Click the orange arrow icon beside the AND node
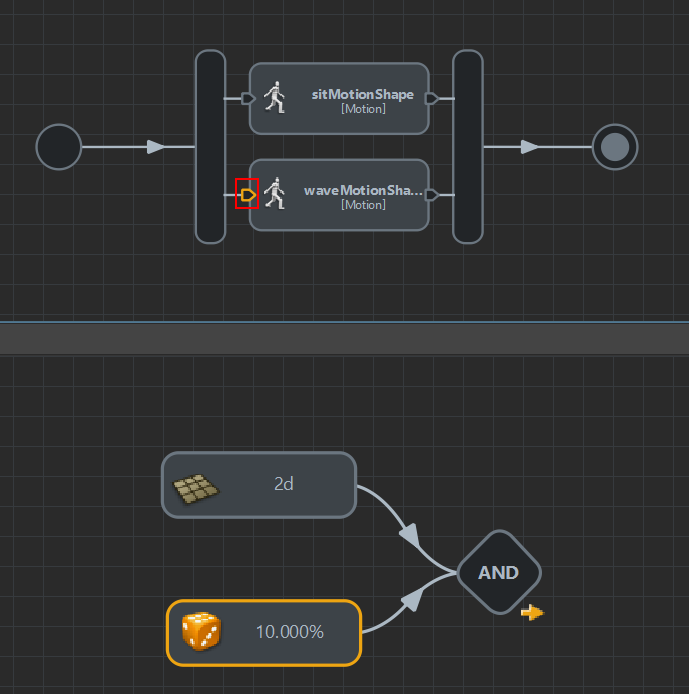 (x=532, y=613)
